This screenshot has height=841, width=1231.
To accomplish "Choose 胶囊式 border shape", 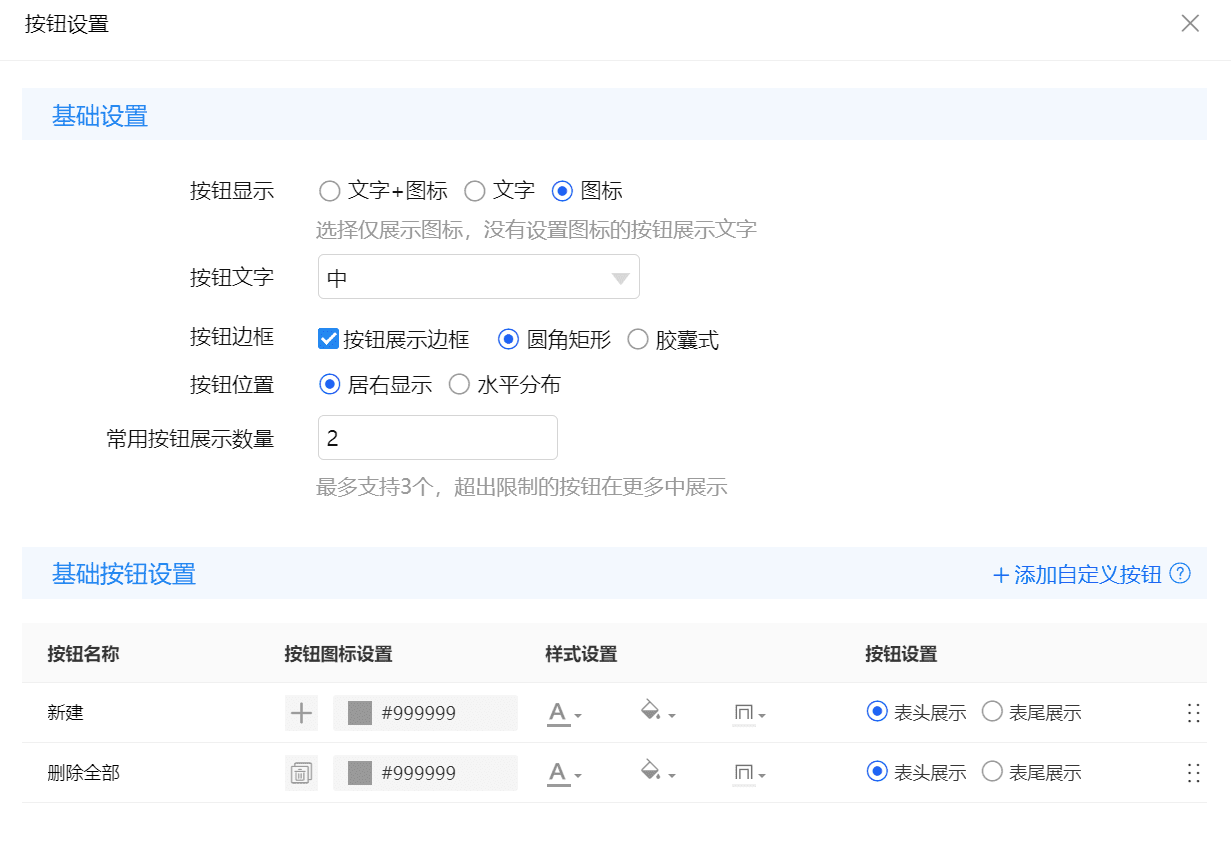I will point(638,340).
